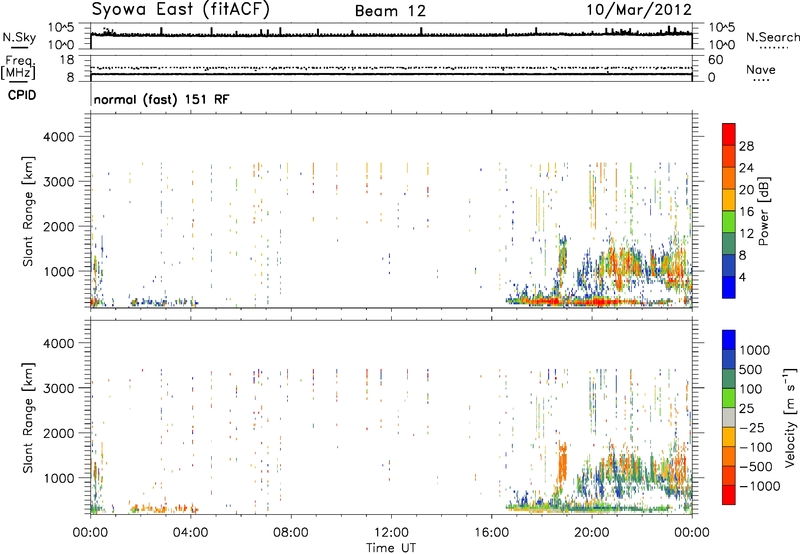Screen dimensions: 800x554
Task: Click the solid-line sample under "N.Sky"
Action: pos(19,47)
